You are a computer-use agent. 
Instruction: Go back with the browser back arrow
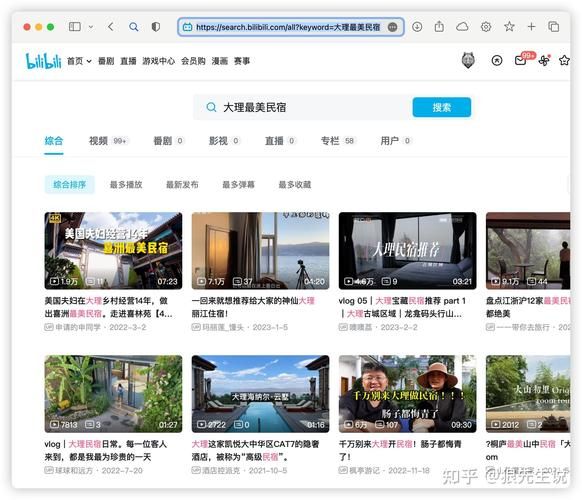click(x=111, y=27)
